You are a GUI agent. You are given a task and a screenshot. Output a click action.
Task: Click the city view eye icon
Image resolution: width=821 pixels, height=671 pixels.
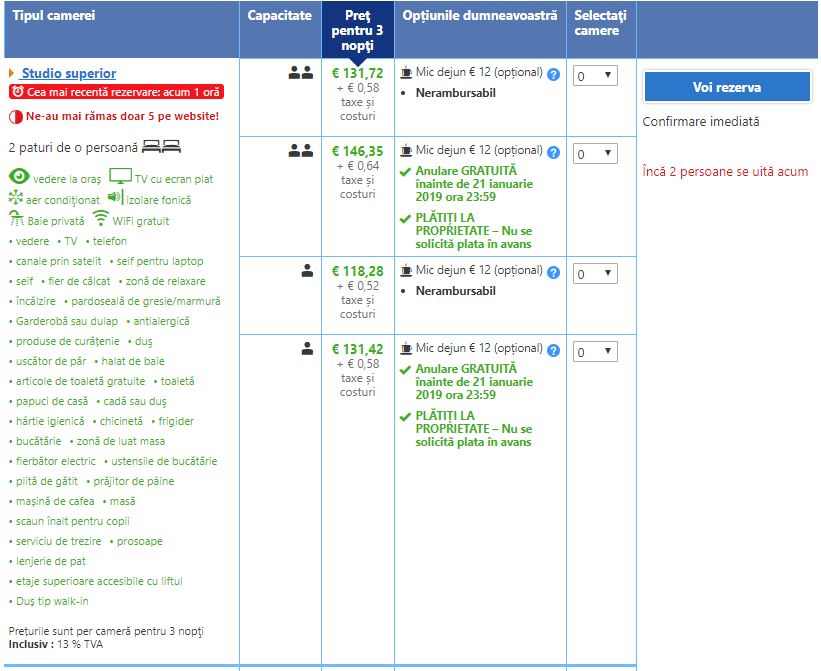click(19, 178)
